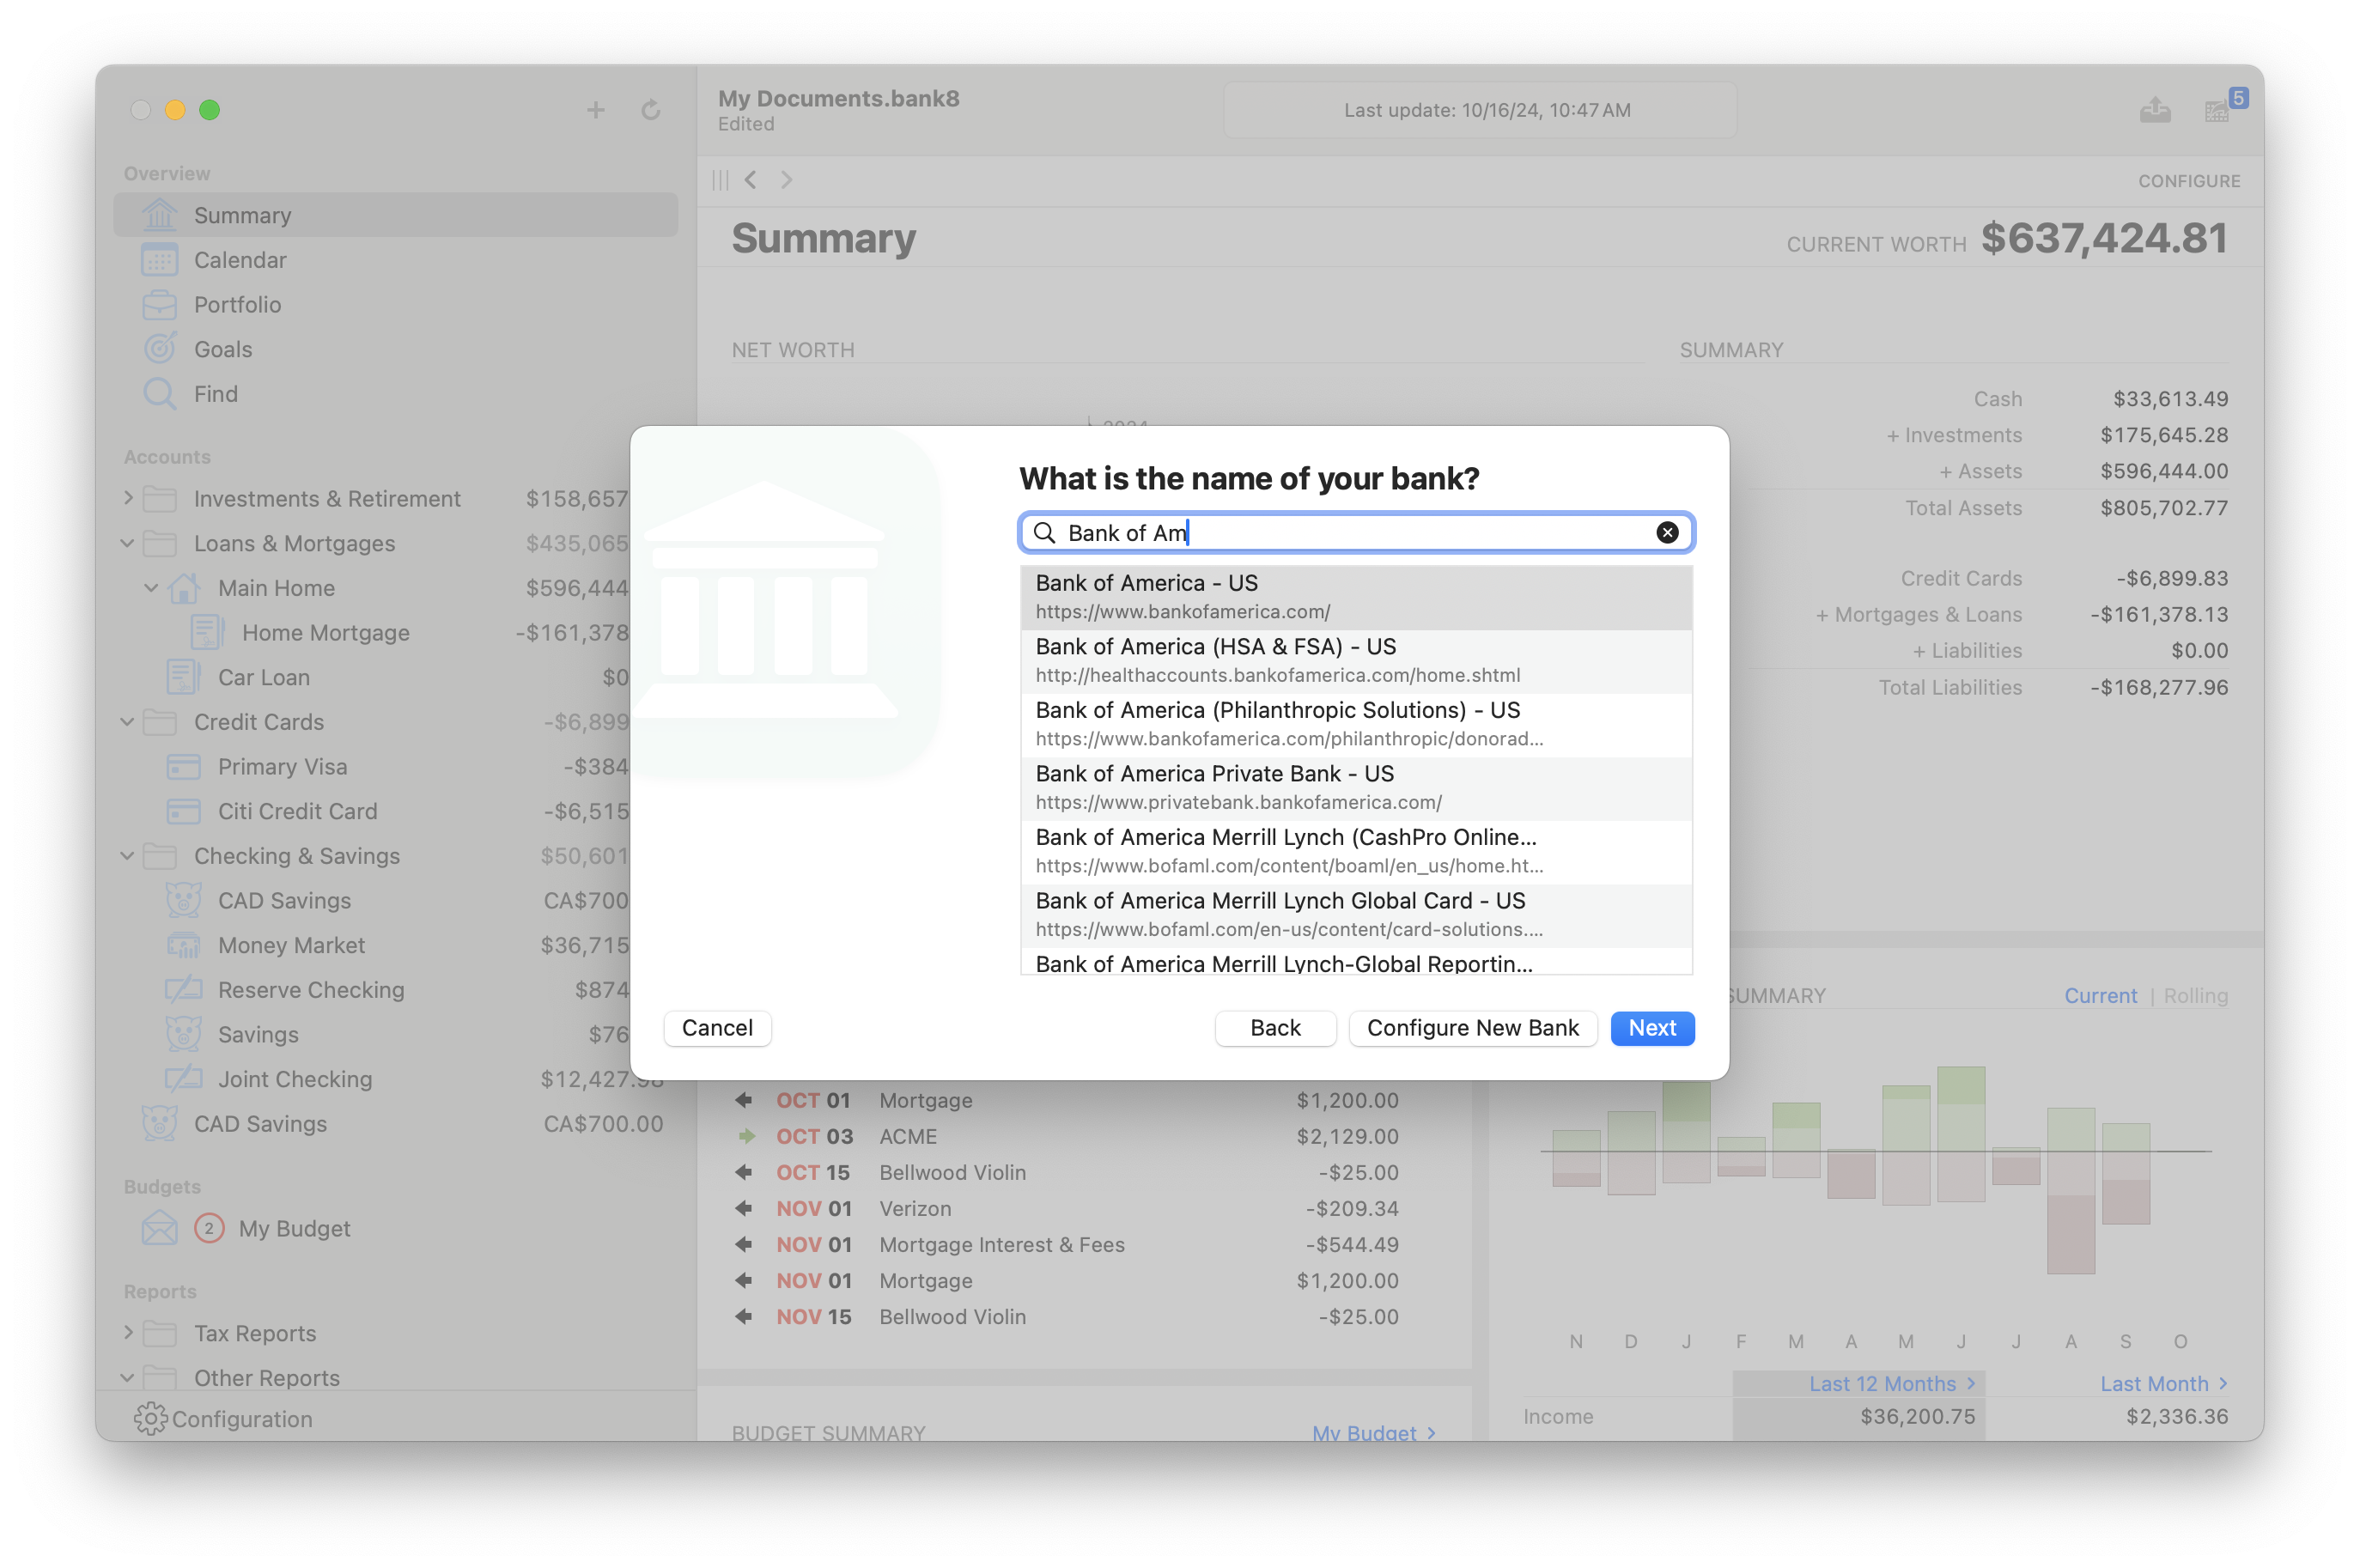Click the Goals sidebar icon
The height and width of the screenshot is (1568, 2360).
pos(161,347)
